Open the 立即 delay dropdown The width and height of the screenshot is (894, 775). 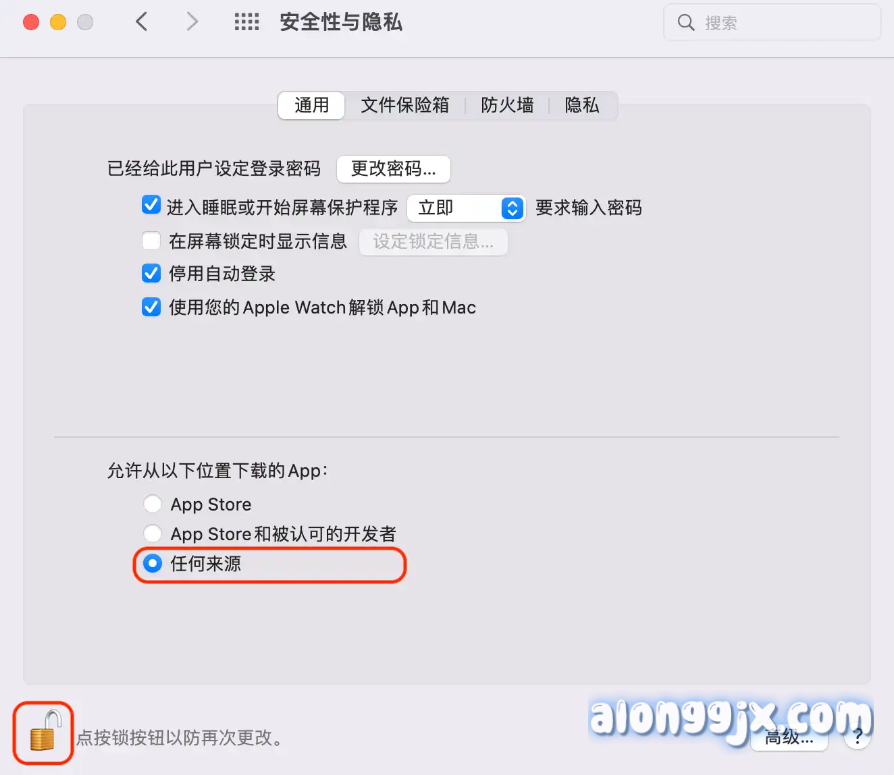point(466,208)
